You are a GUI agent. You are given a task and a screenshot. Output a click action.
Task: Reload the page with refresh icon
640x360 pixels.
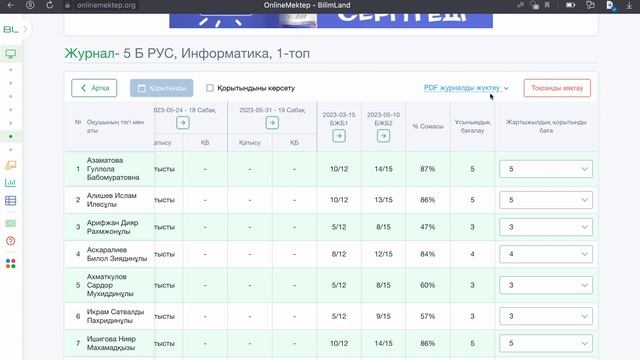[49, 5]
